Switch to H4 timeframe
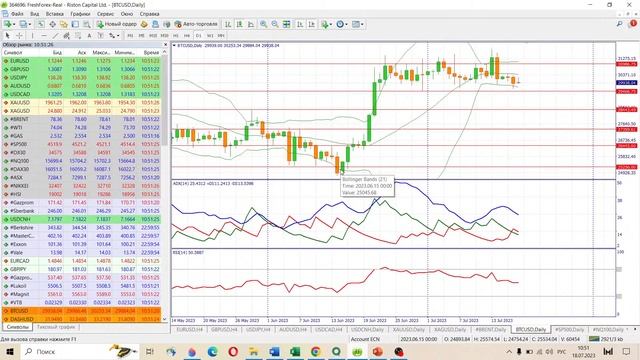 [187, 36]
